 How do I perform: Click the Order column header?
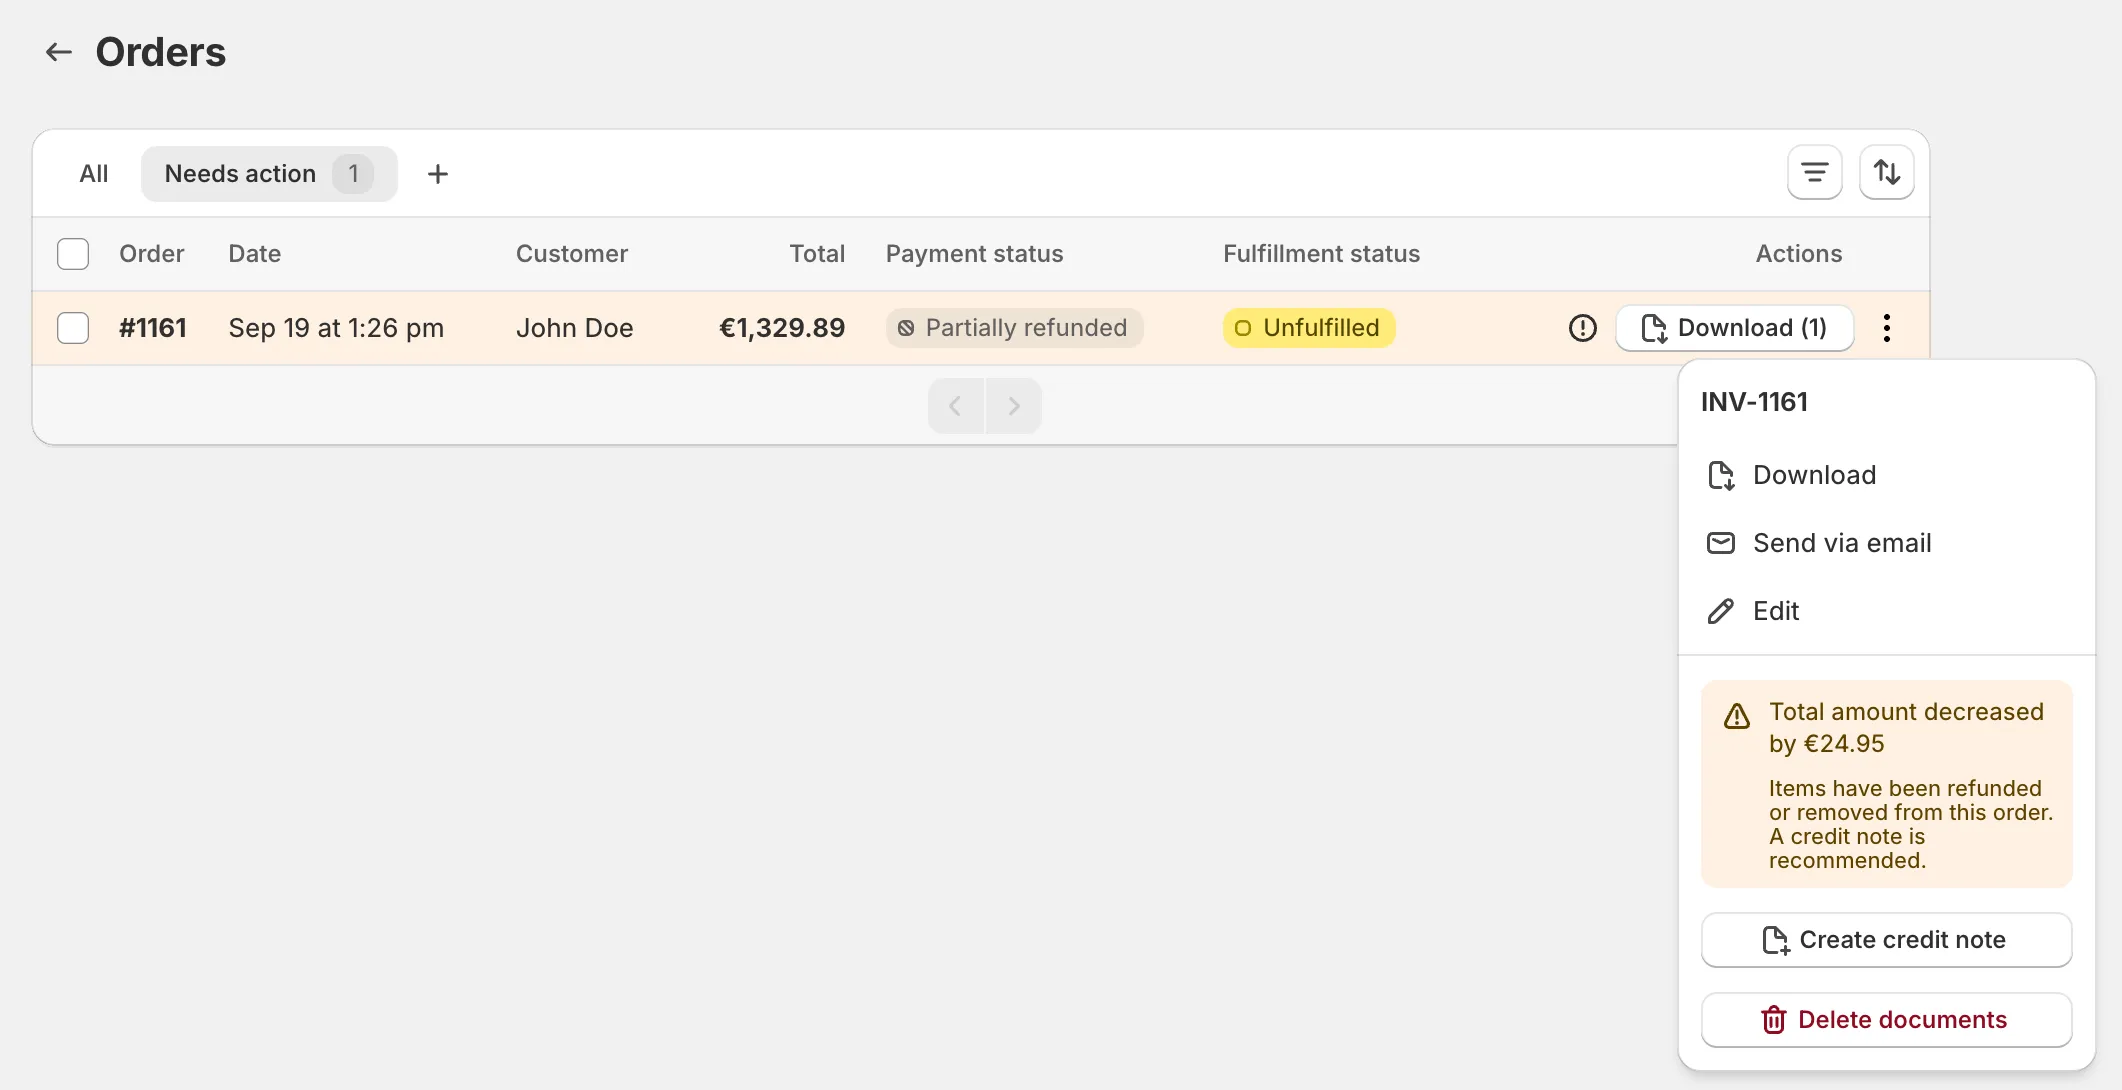point(151,254)
